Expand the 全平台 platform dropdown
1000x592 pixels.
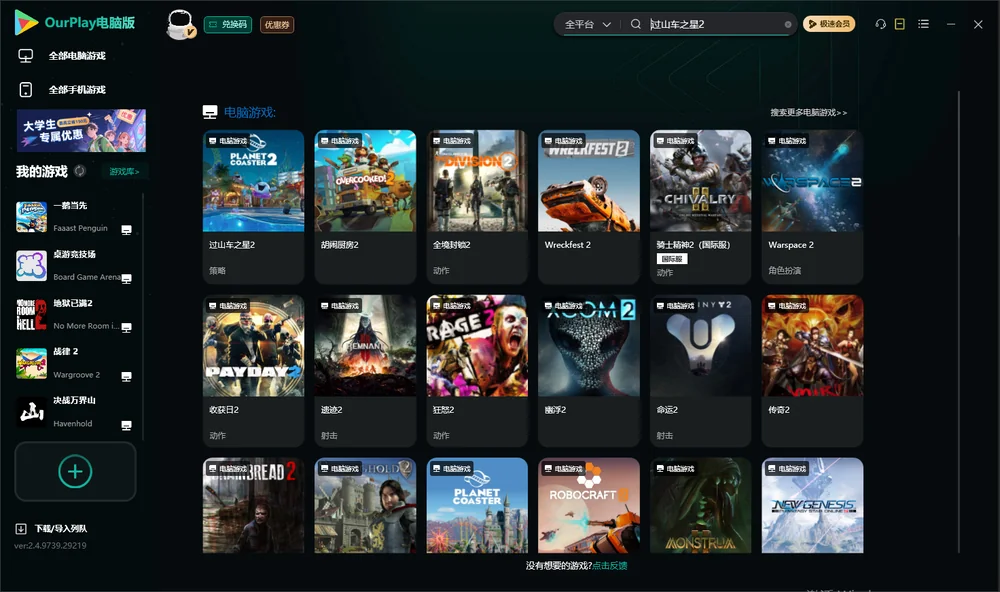click(587, 24)
